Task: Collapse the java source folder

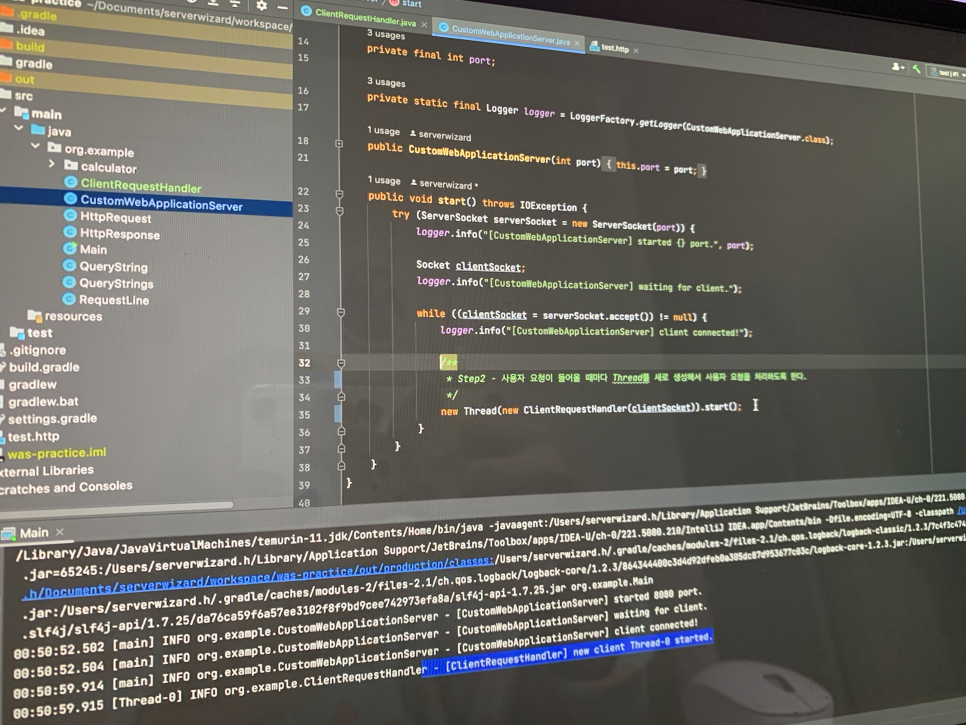Action: pyautogui.click(x=18, y=129)
